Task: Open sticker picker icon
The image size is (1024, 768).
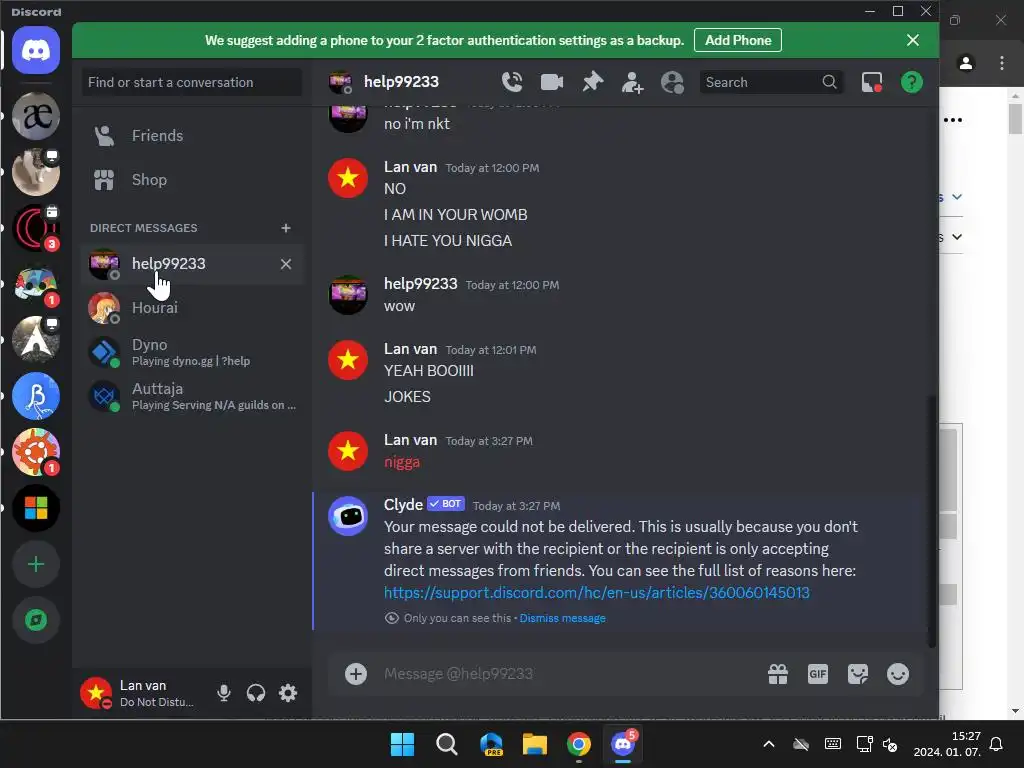Action: click(x=857, y=674)
